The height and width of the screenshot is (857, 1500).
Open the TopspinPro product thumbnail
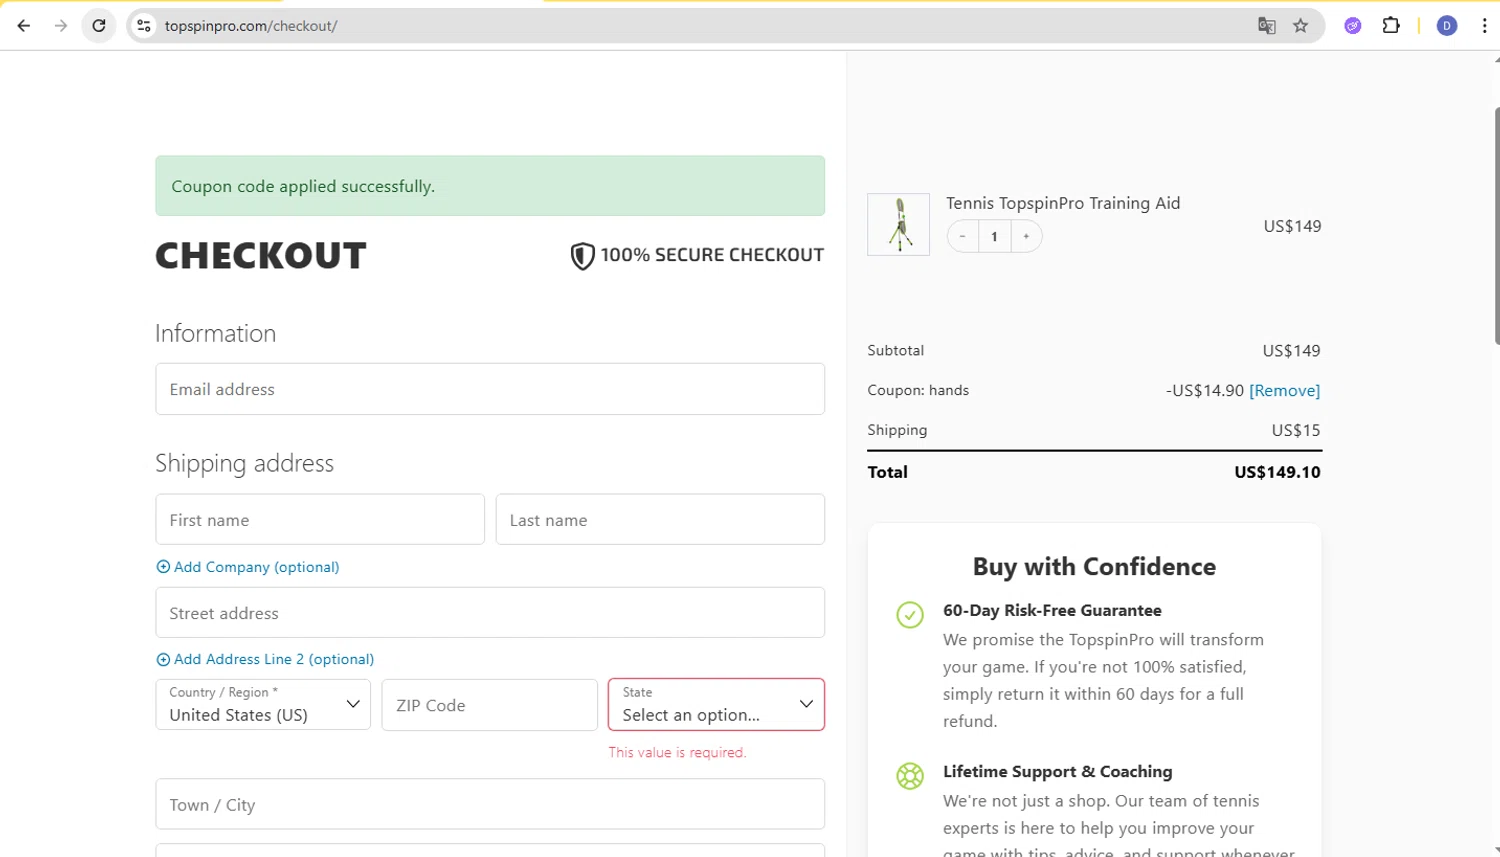(898, 224)
